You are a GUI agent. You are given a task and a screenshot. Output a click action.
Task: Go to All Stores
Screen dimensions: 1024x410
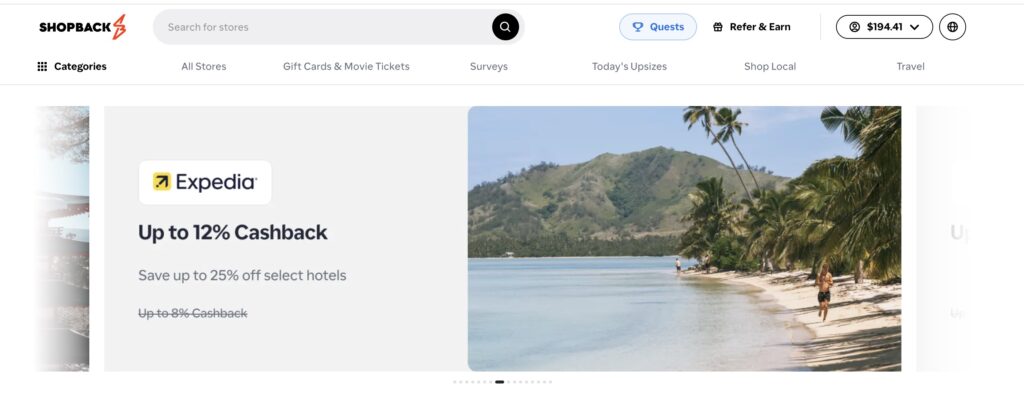click(204, 67)
